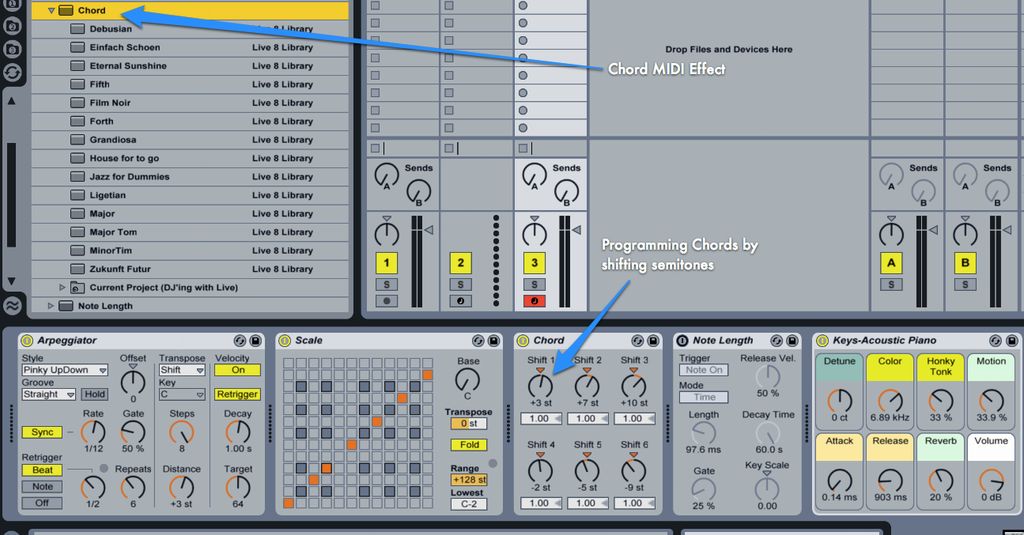Image resolution: width=1024 pixels, height=535 pixels.
Task: Expand the Note Length folder triangle
Action: (50, 306)
